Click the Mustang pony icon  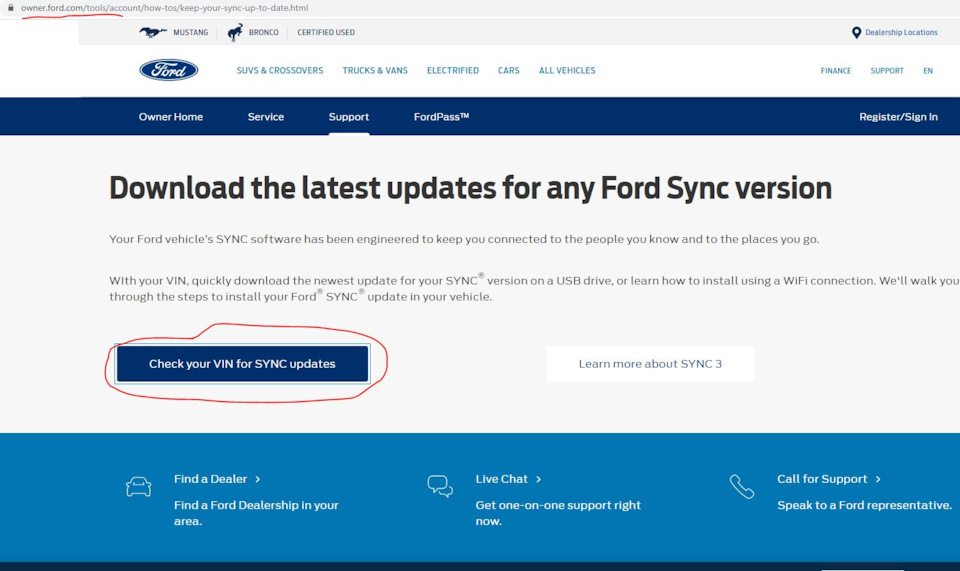pyautogui.click(x=152, y=32)
